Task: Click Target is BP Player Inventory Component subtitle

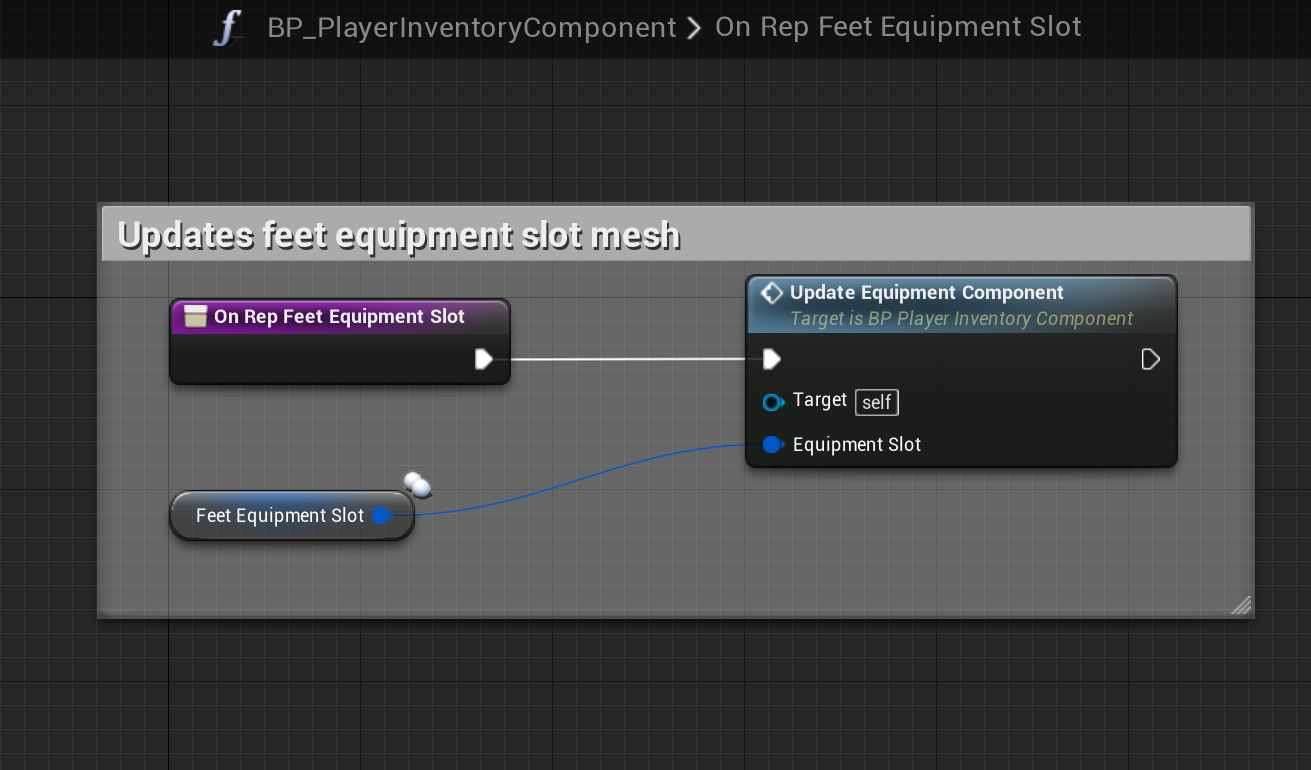Action: coord(961,319)
